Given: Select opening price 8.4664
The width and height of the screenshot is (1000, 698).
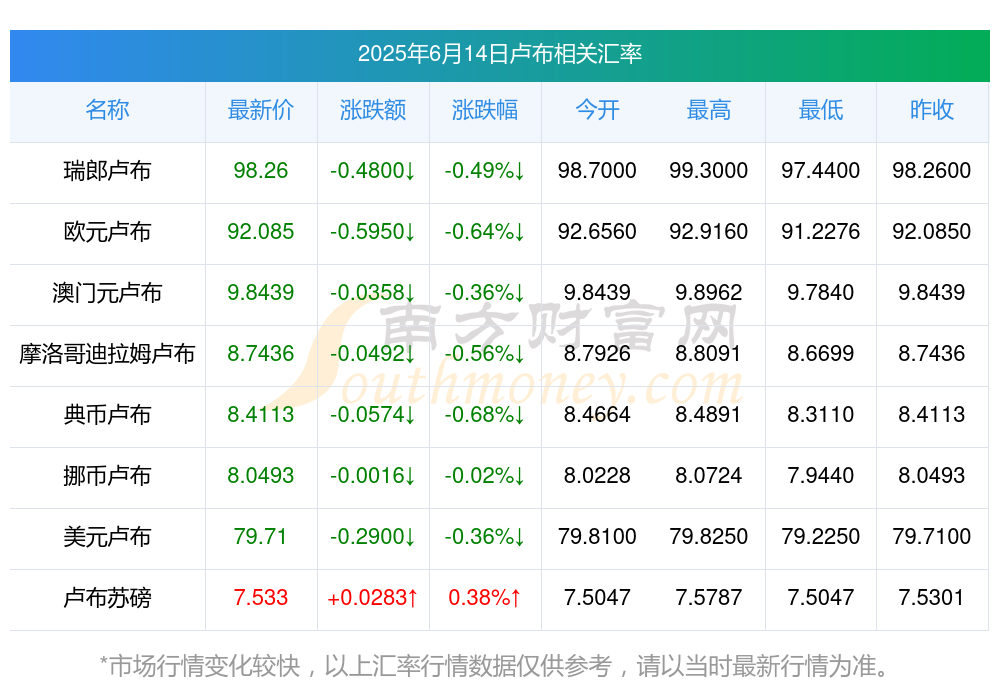Looking at the screenshot, I should click(x=597, y=415).
